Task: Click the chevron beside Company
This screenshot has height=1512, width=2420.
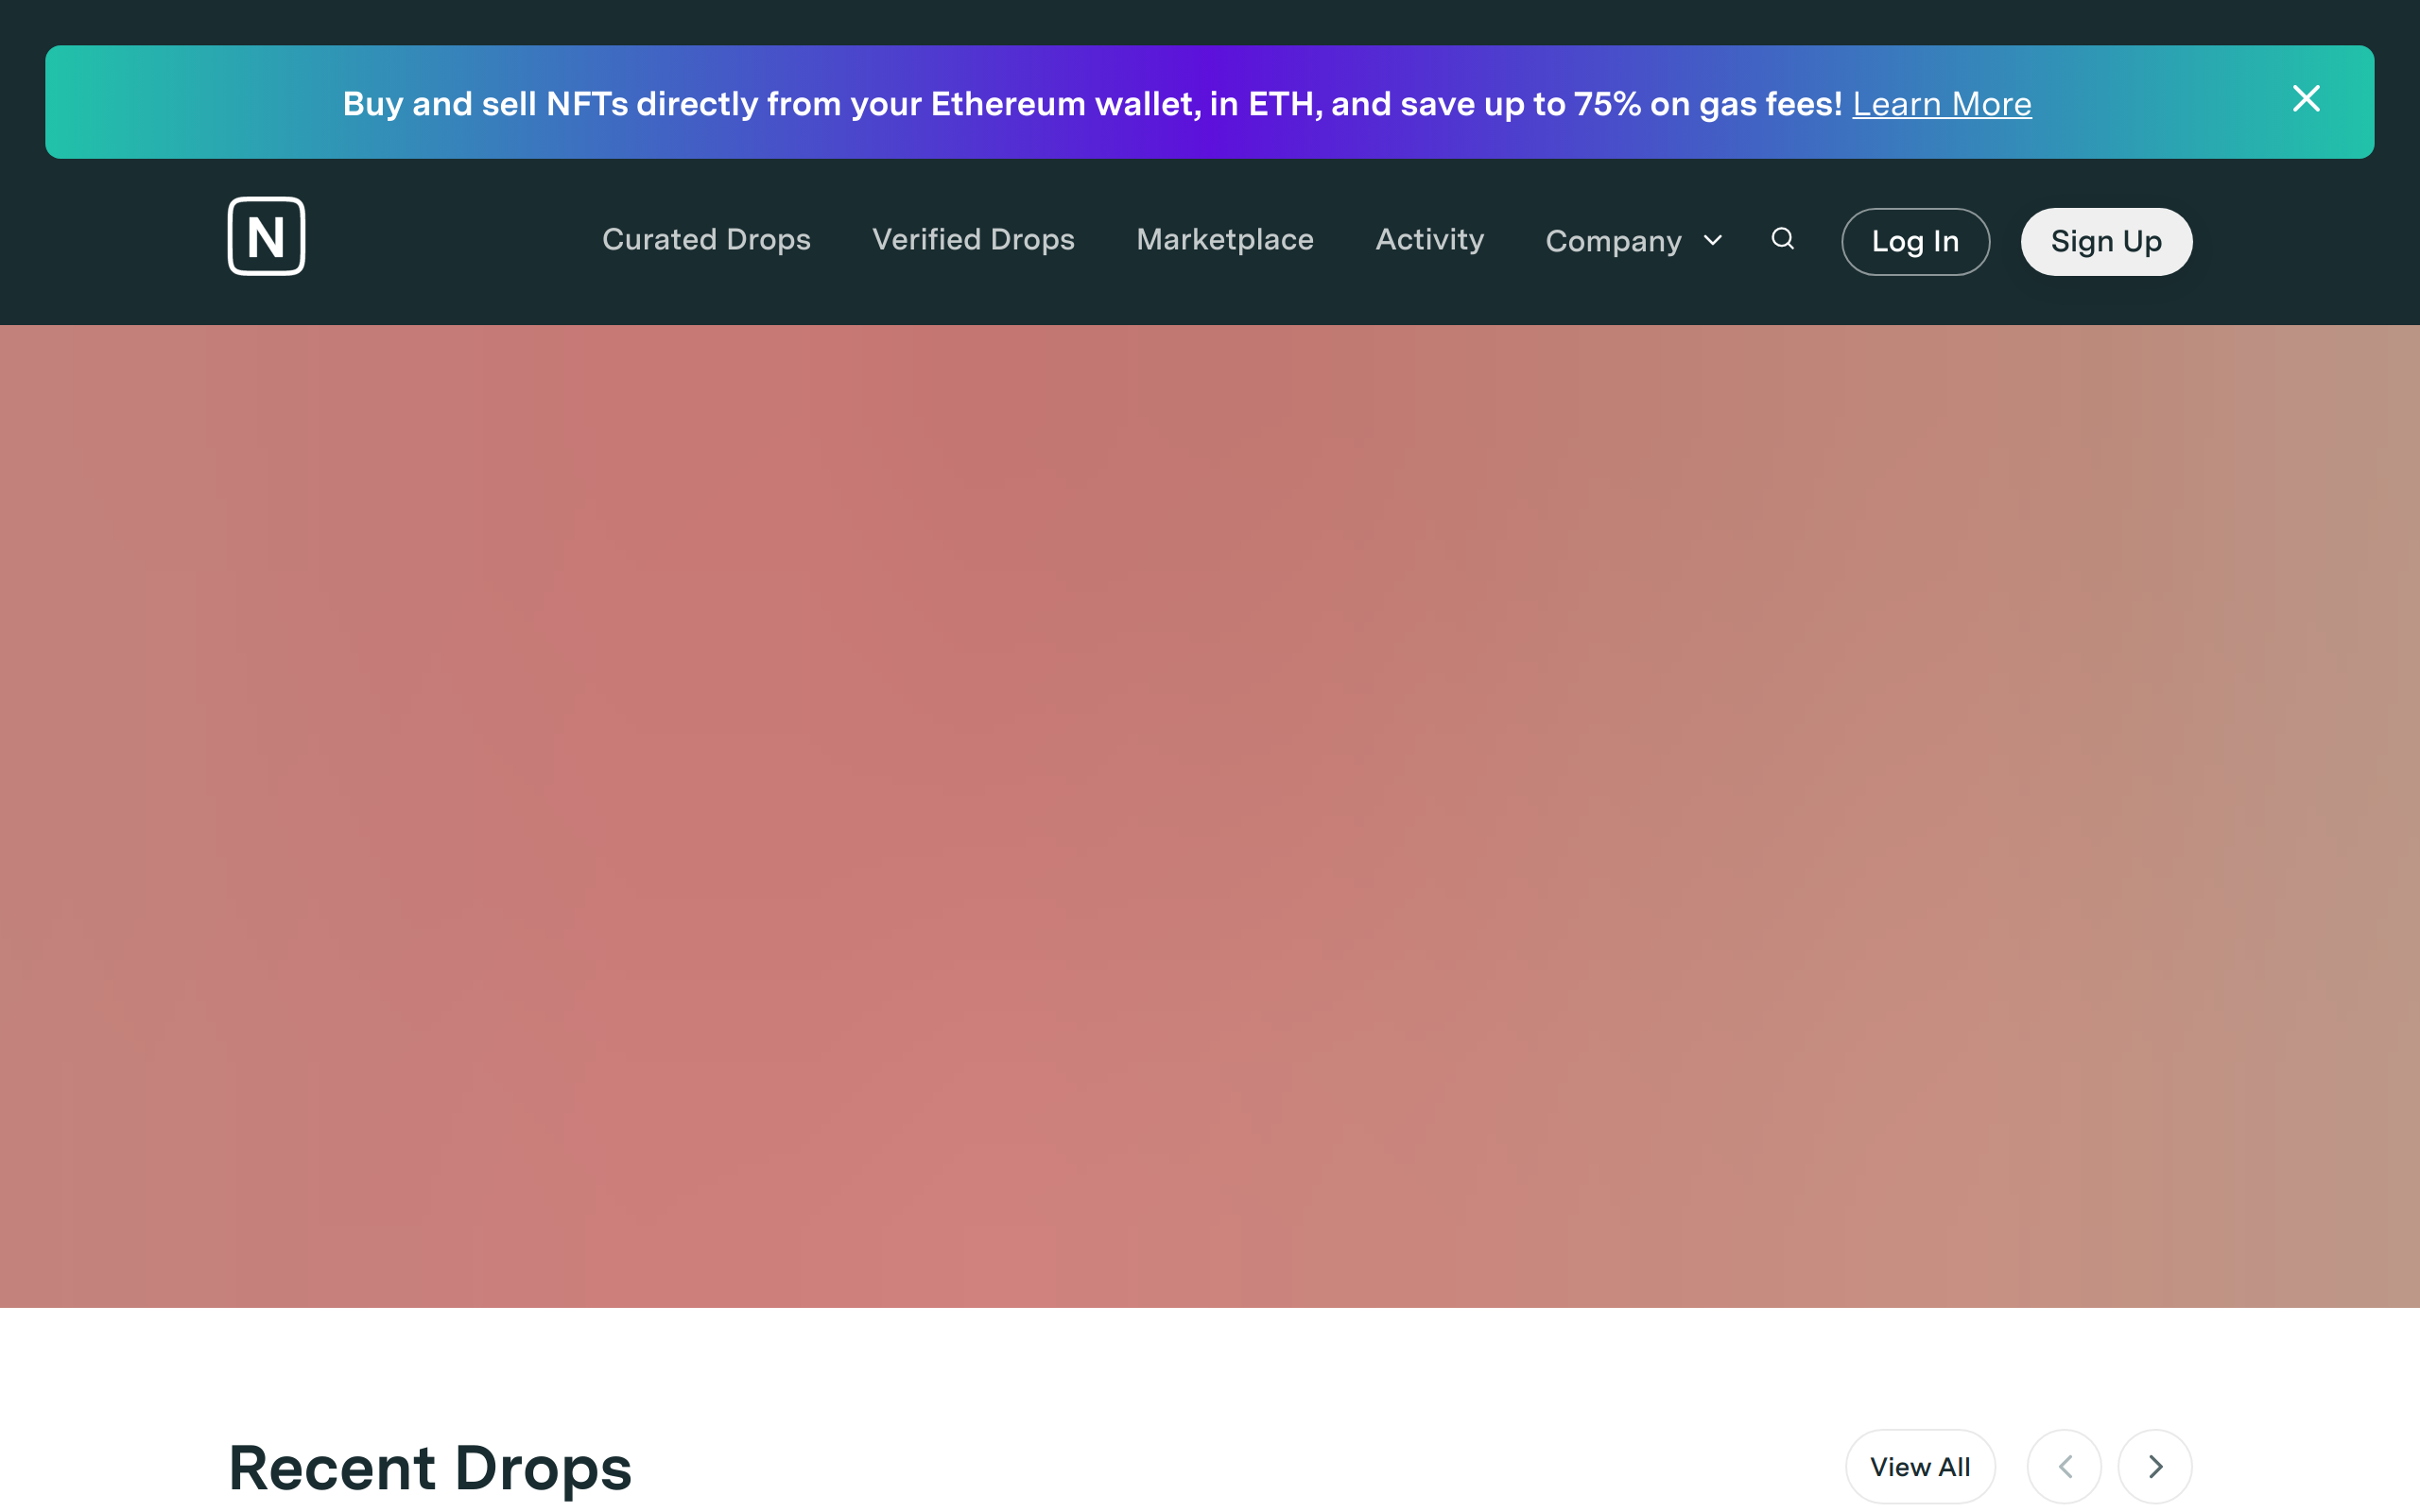Action: (1713, 241)
